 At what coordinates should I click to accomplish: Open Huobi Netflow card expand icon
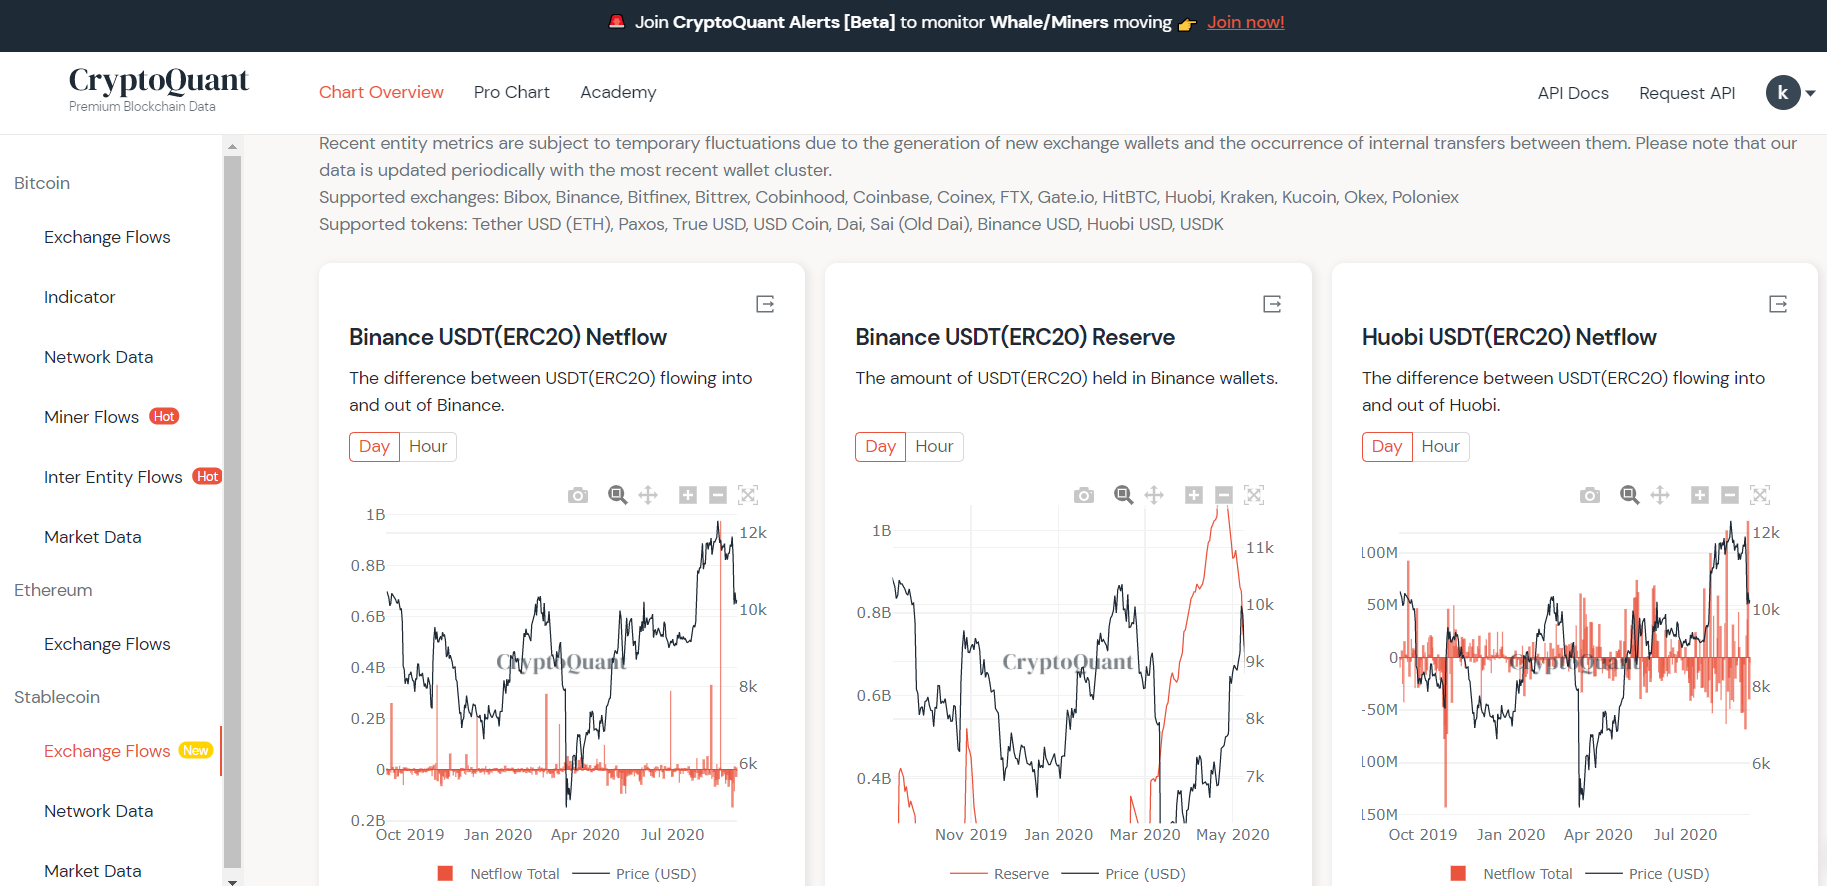(x=1778, y=304)
